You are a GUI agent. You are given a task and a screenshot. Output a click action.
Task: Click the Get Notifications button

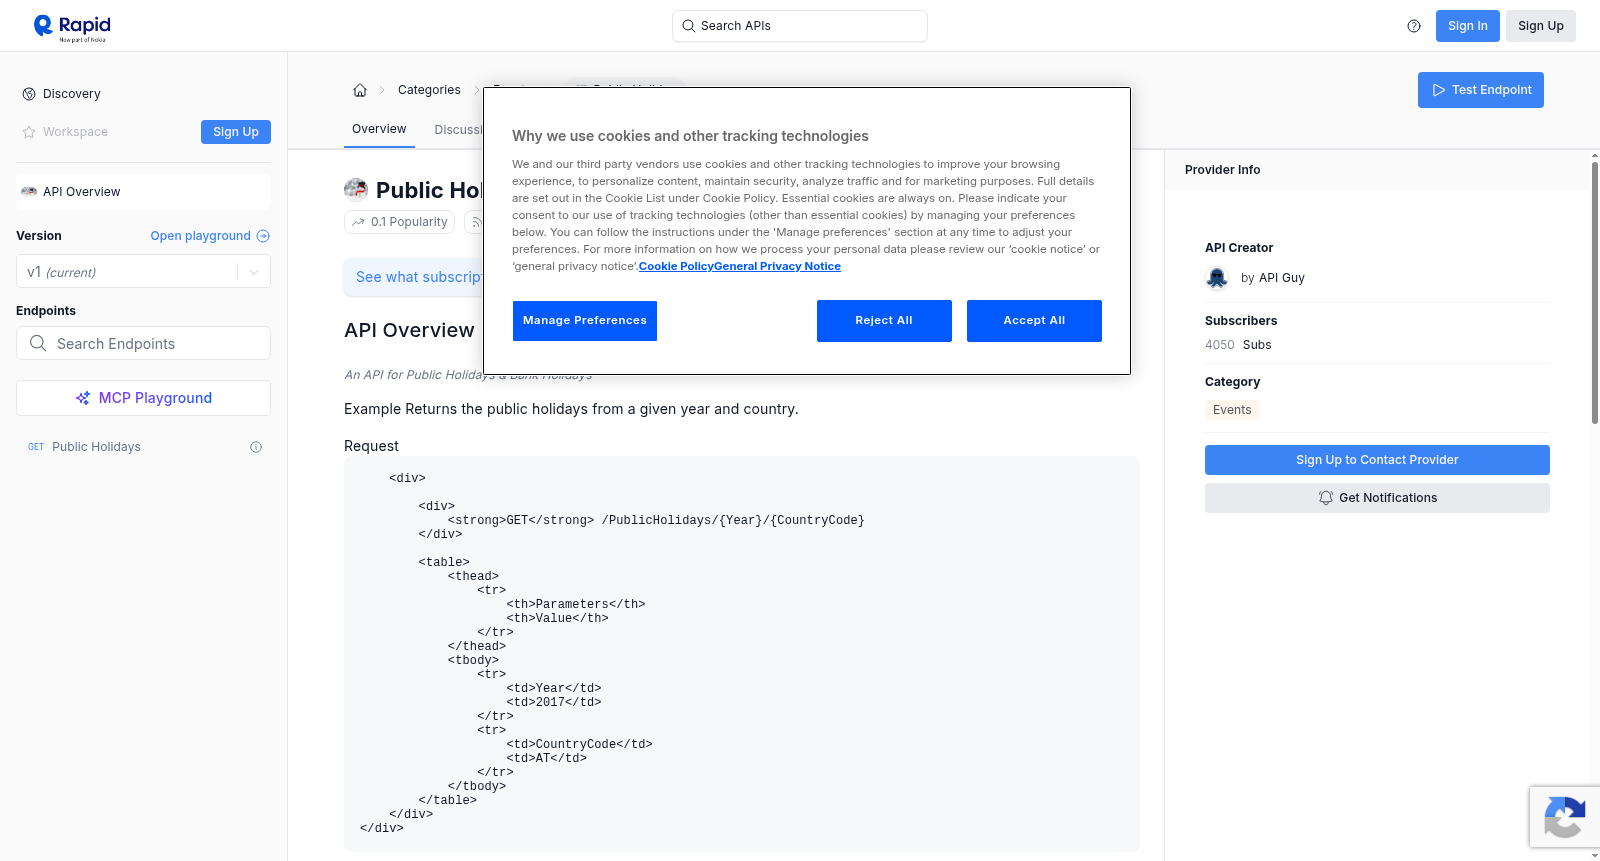1377,498
